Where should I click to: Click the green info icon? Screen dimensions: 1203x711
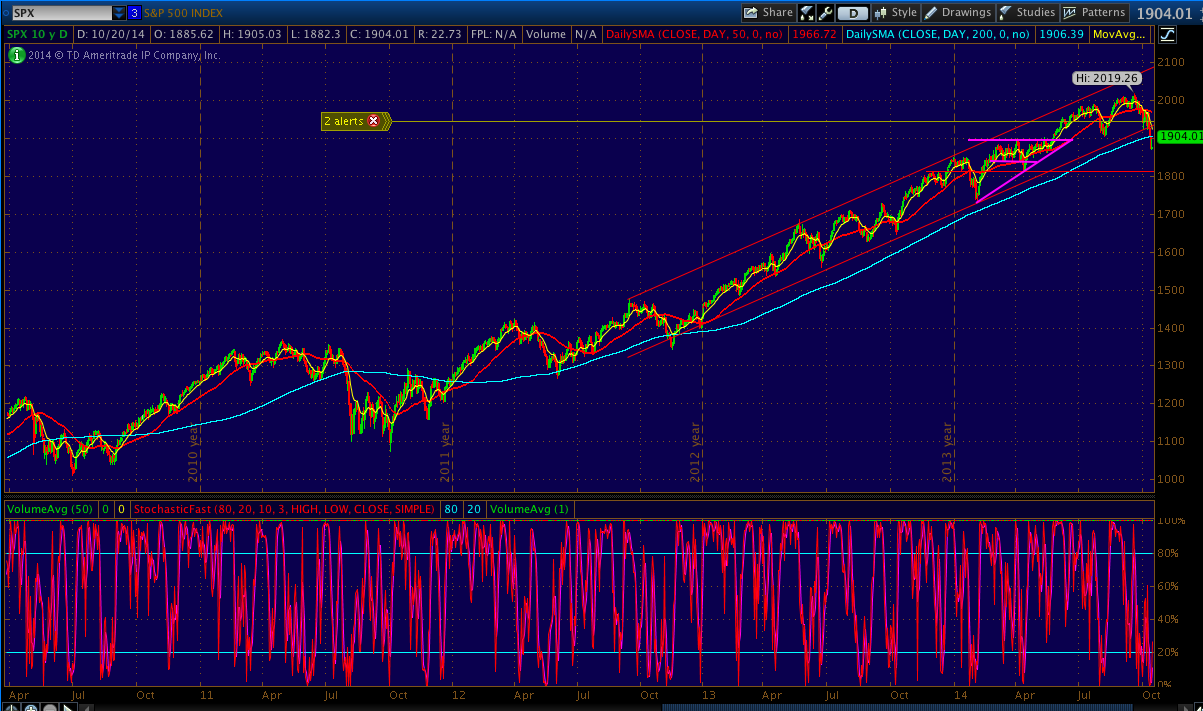[15, 55]
